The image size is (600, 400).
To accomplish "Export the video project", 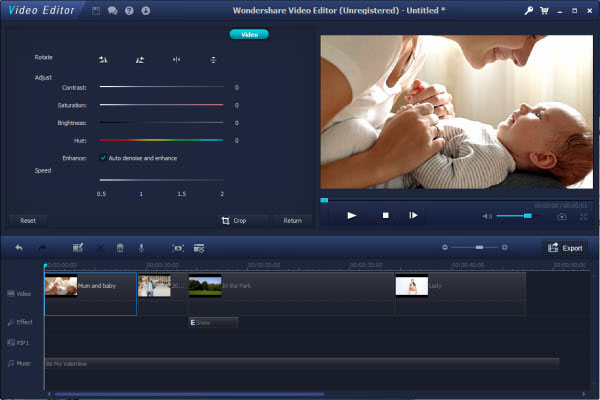I will click(565, 248).
